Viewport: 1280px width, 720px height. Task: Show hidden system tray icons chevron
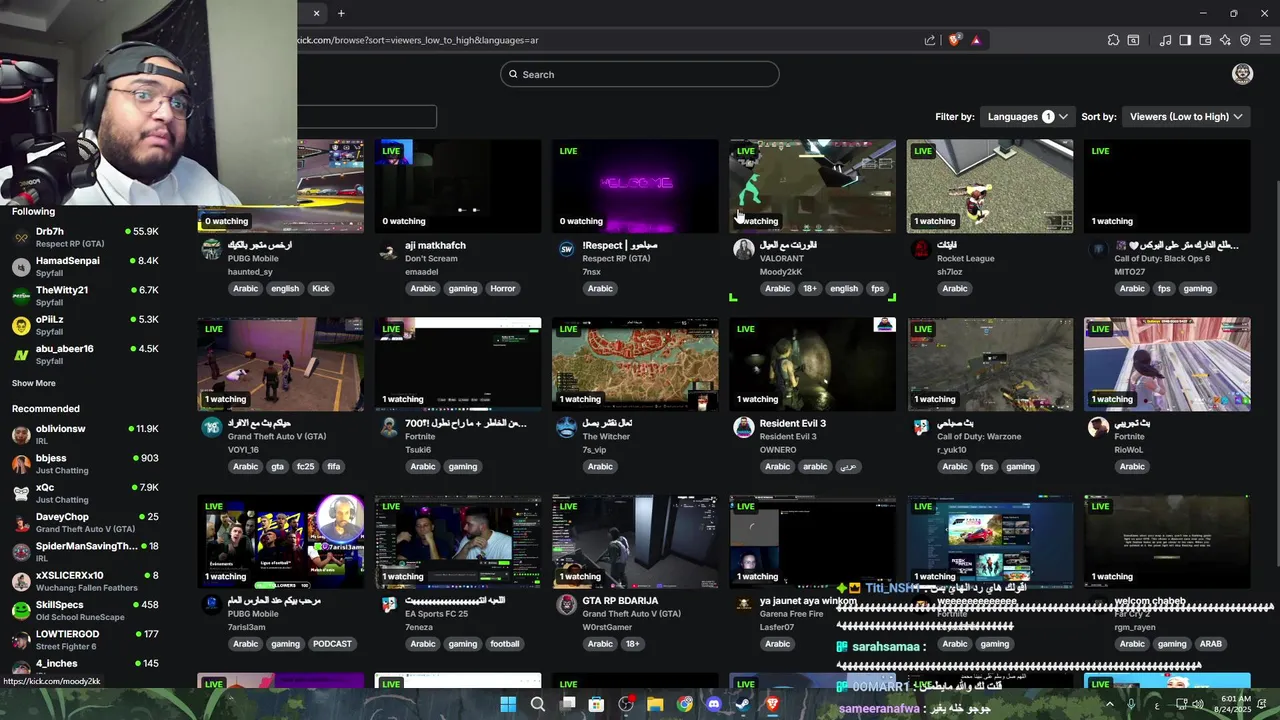pyautogui.click(x=1109, y=704)
